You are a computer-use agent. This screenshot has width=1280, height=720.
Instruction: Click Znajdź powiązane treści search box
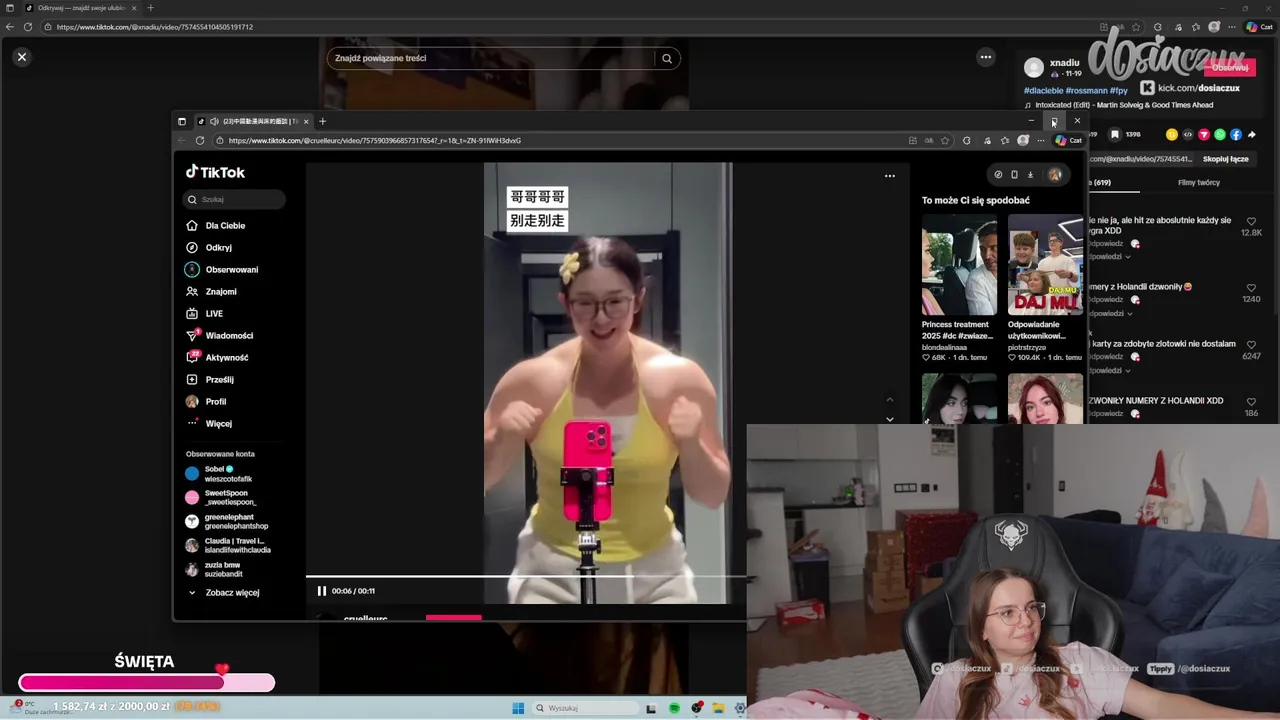coord(490,58)
